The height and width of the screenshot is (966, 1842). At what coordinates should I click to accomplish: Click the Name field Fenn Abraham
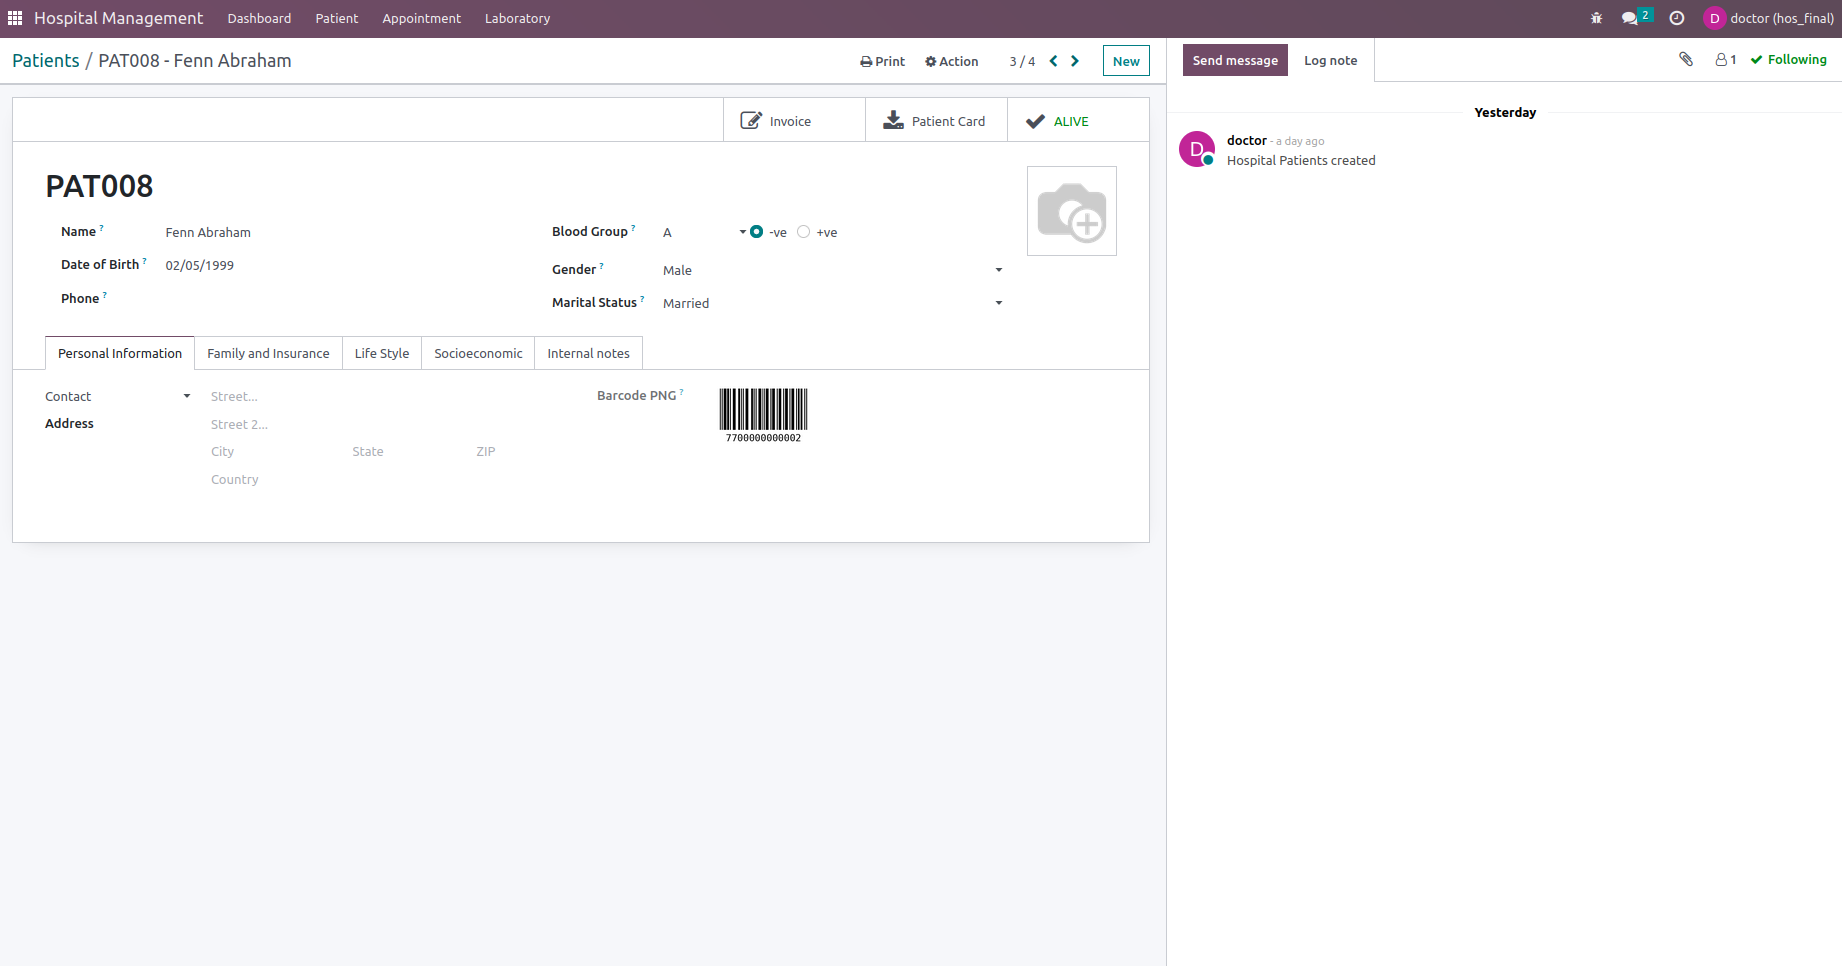340,232
